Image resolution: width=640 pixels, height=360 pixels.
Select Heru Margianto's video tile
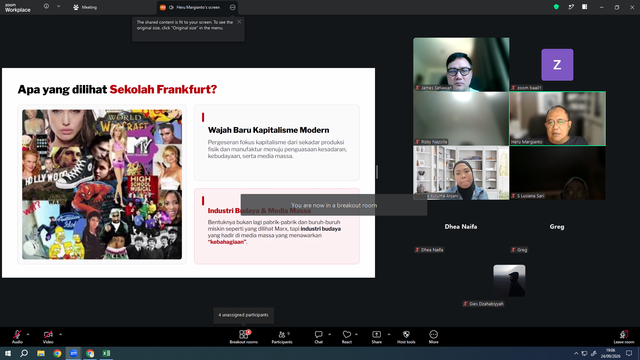point(557,118)
